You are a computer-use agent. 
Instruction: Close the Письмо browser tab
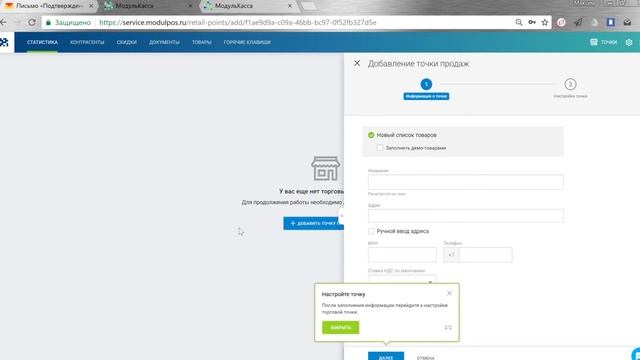tap(91, 6)
